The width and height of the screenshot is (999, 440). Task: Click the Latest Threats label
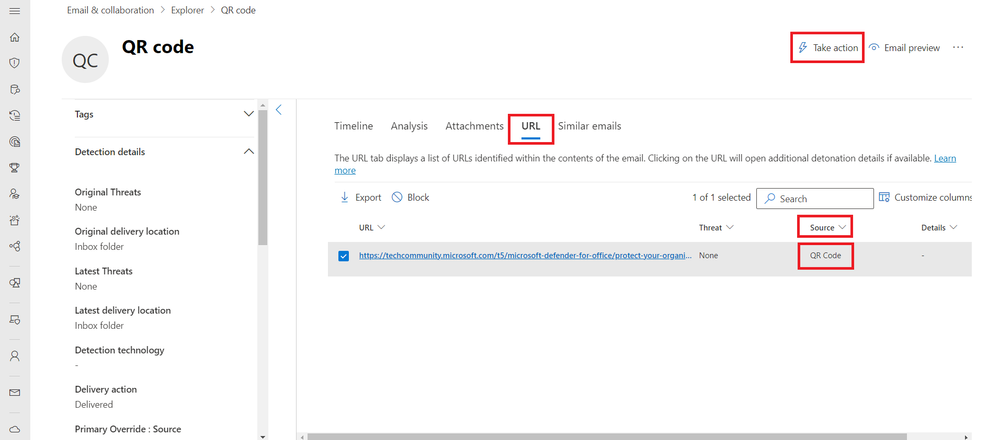pos(104,271)
